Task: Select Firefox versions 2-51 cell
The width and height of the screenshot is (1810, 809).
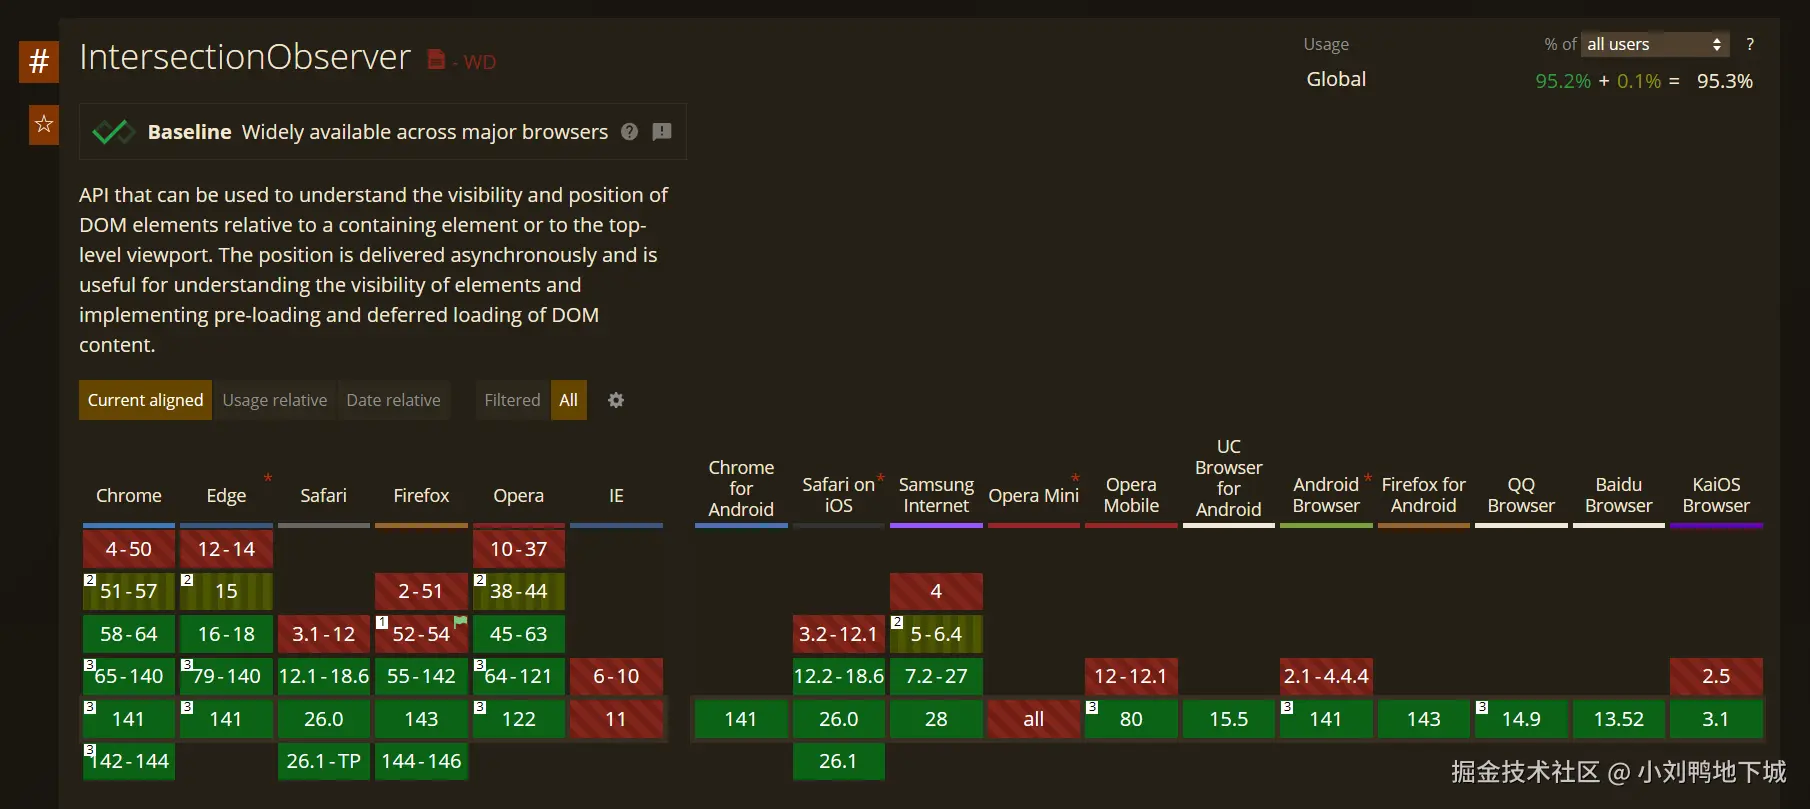Action: tap(421, 591)
